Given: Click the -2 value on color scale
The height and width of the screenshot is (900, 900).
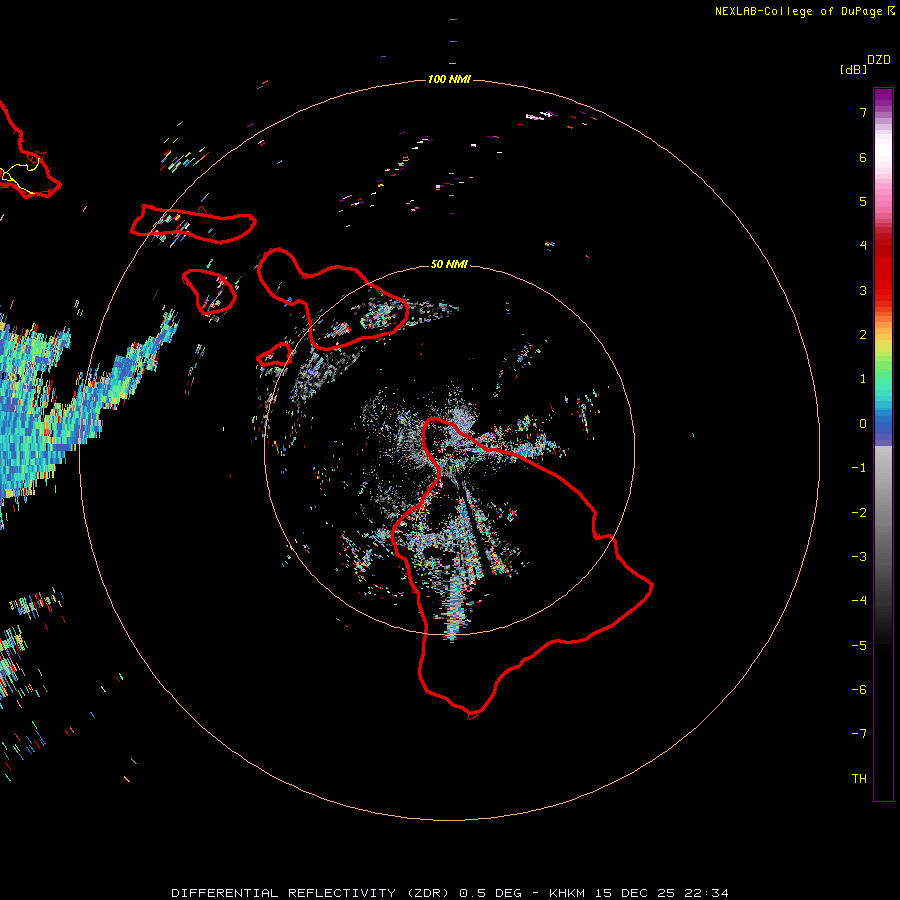Looking at the screenshot, I should [859, 513].
